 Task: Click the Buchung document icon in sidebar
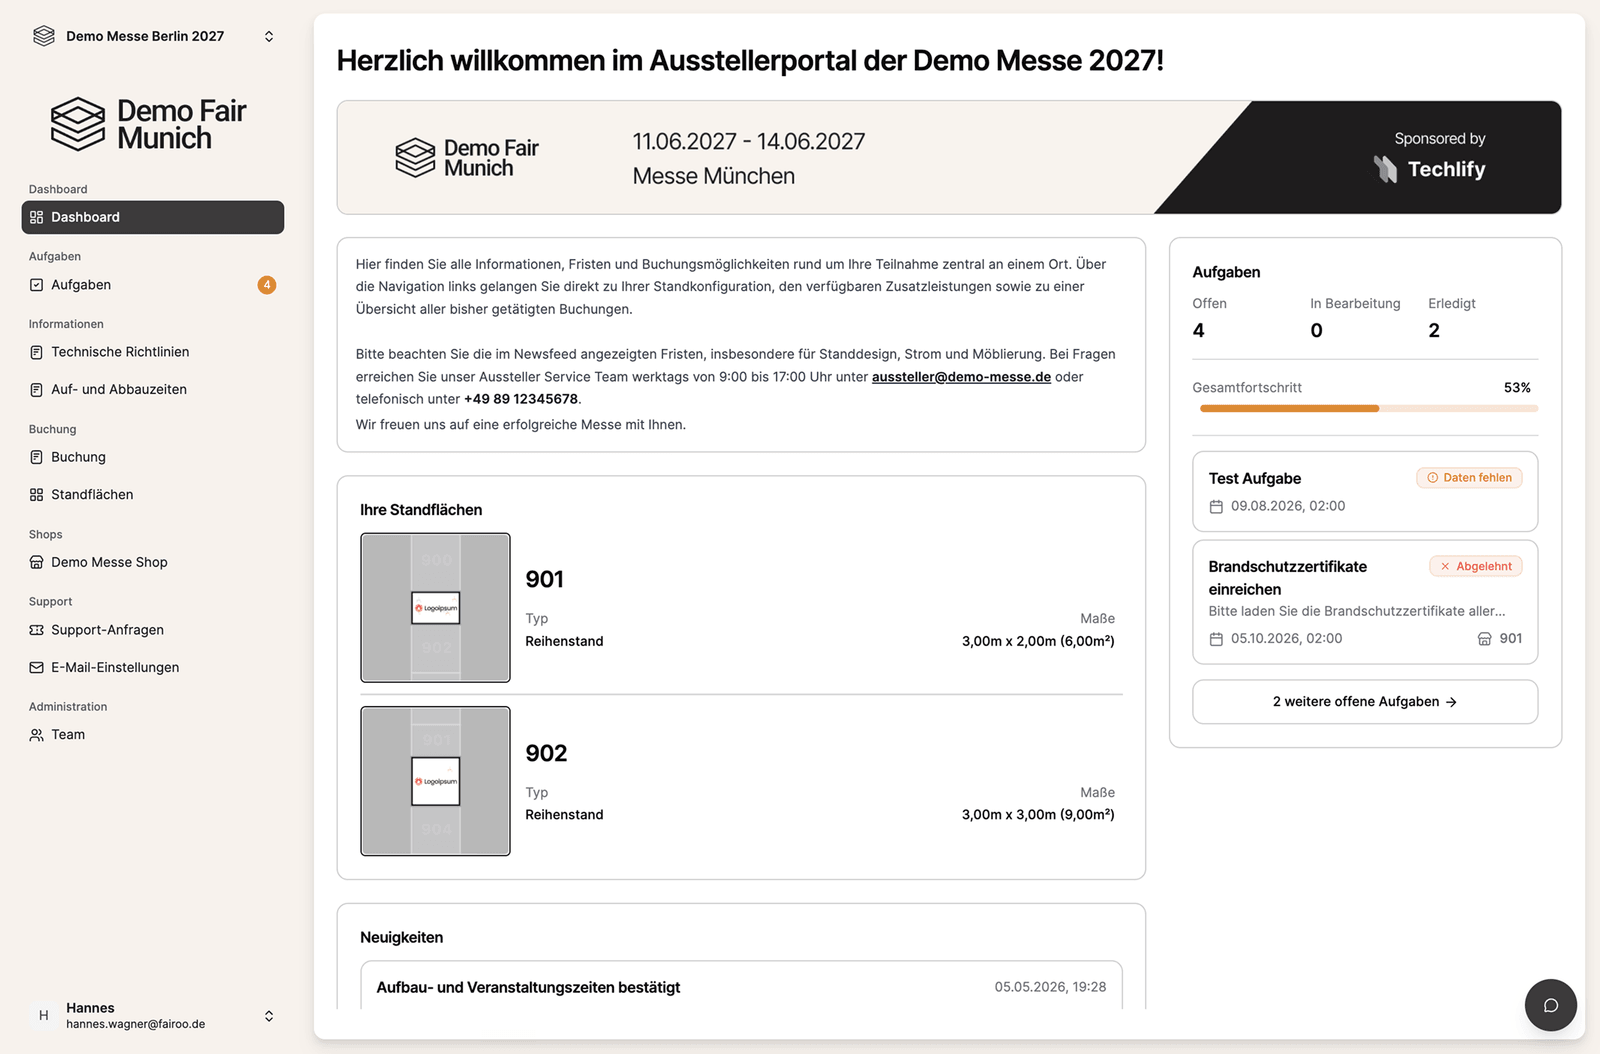coord(36,457)
